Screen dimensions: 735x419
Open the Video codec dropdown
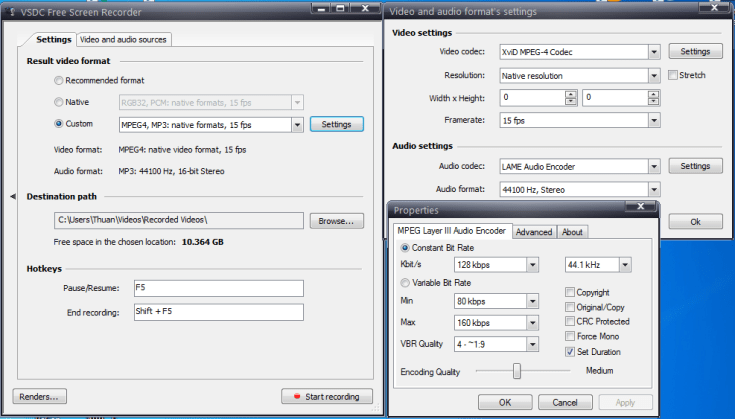(654, 52)
